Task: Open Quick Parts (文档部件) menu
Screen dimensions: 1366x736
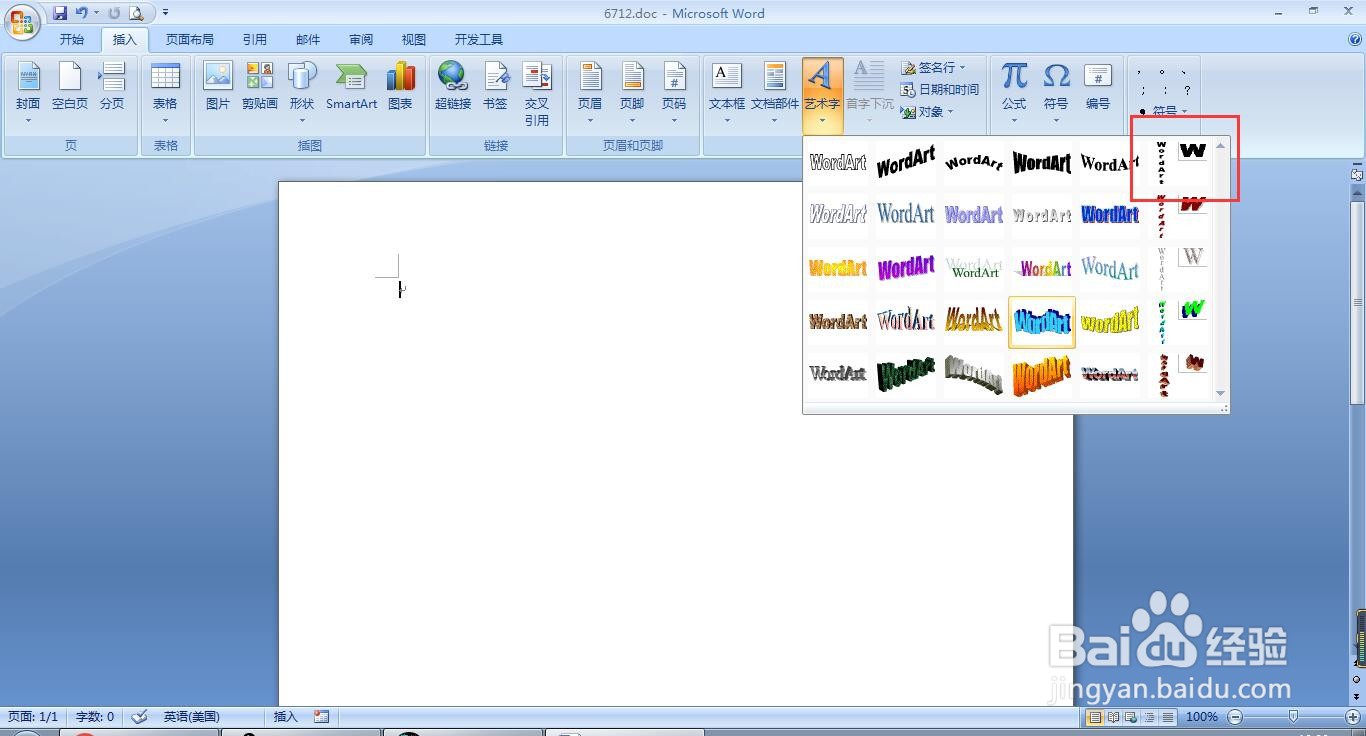Action: pos(775,93)
